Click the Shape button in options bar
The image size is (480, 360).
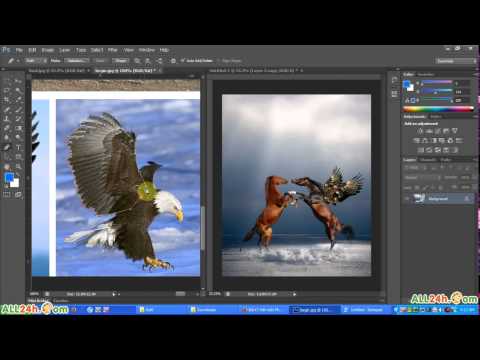[121, 61]
